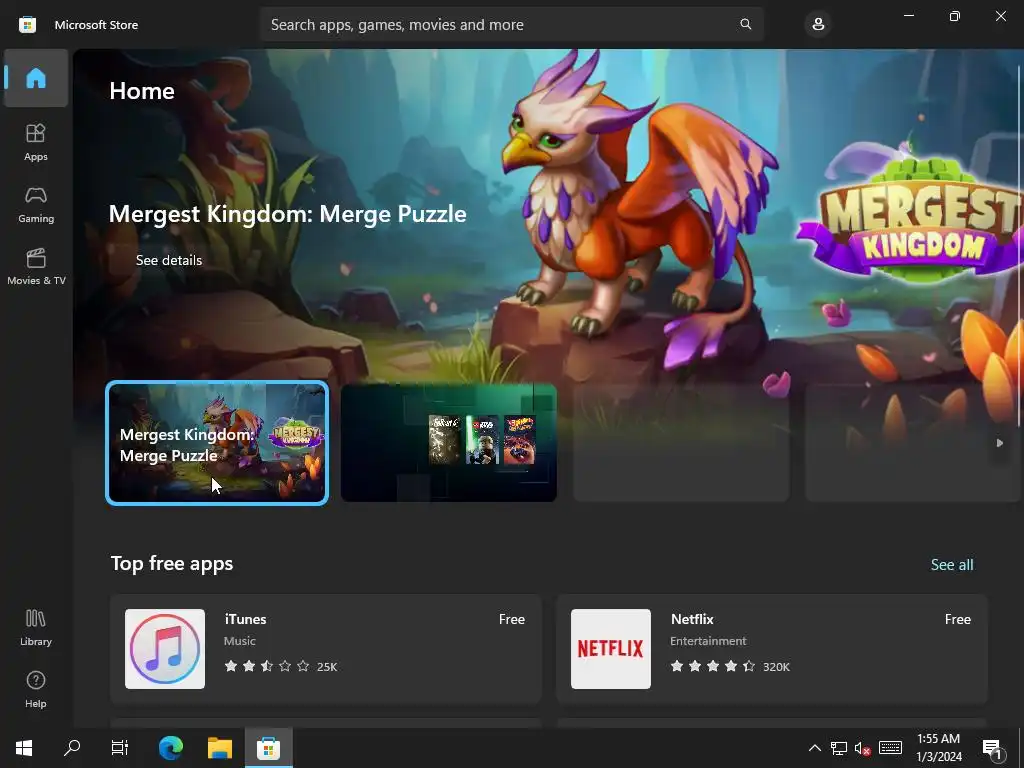
Task: Open the Help page
Action: [36, 690]
